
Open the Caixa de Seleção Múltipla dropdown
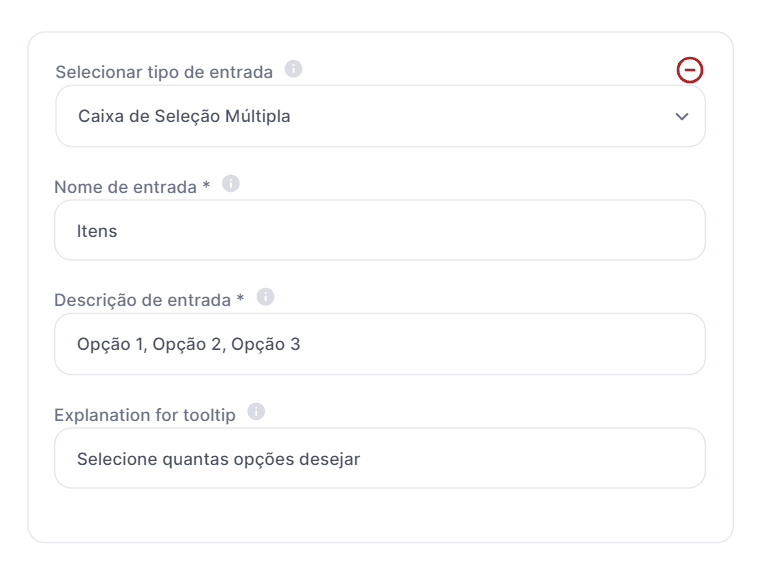[380, 116]
